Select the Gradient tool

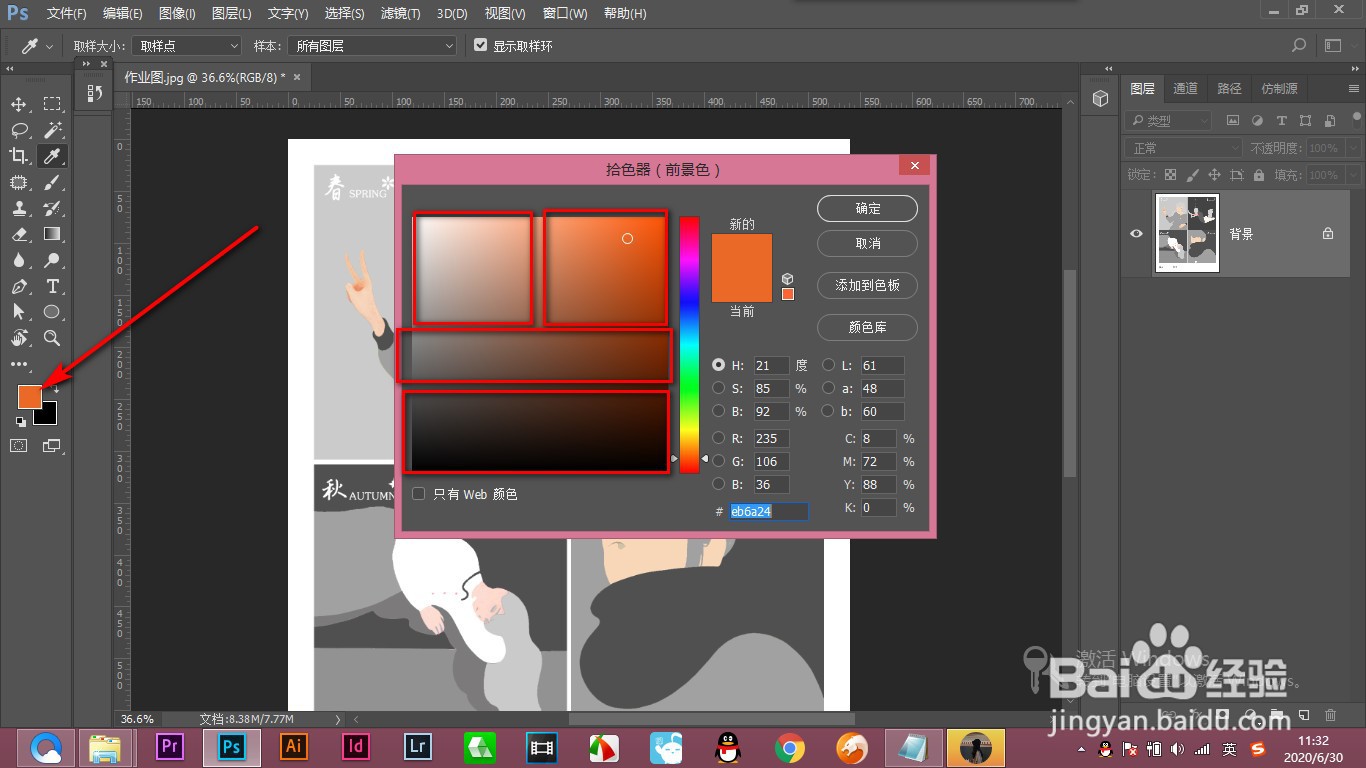pos(52,234)
